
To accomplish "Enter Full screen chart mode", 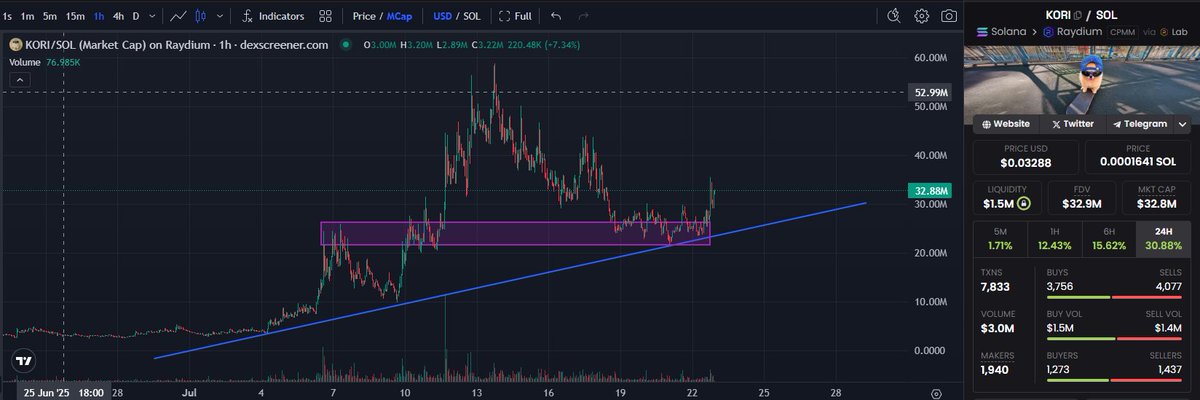I will coord(514,16).
